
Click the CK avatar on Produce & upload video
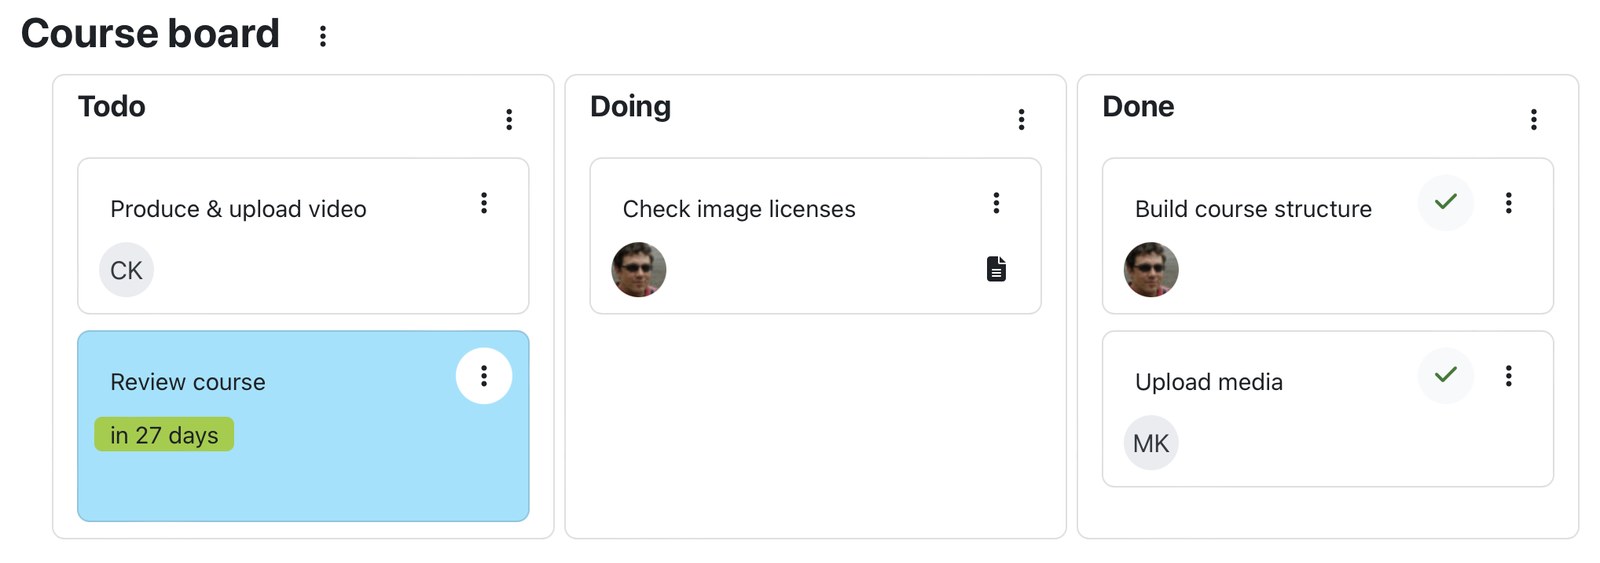click(x=126, y=270)
